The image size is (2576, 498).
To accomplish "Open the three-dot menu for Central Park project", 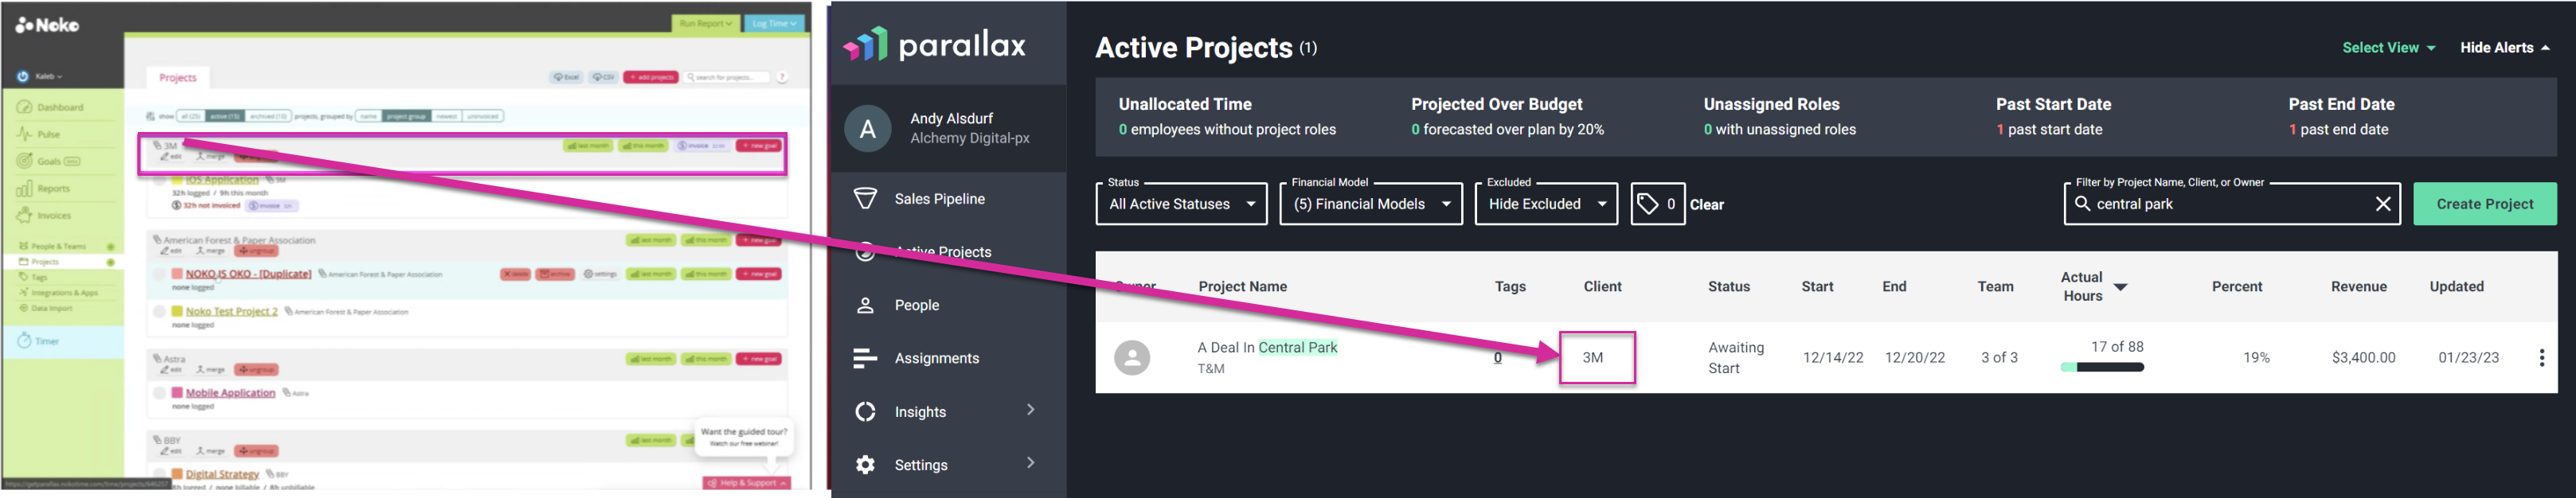I will [2541, 358].
